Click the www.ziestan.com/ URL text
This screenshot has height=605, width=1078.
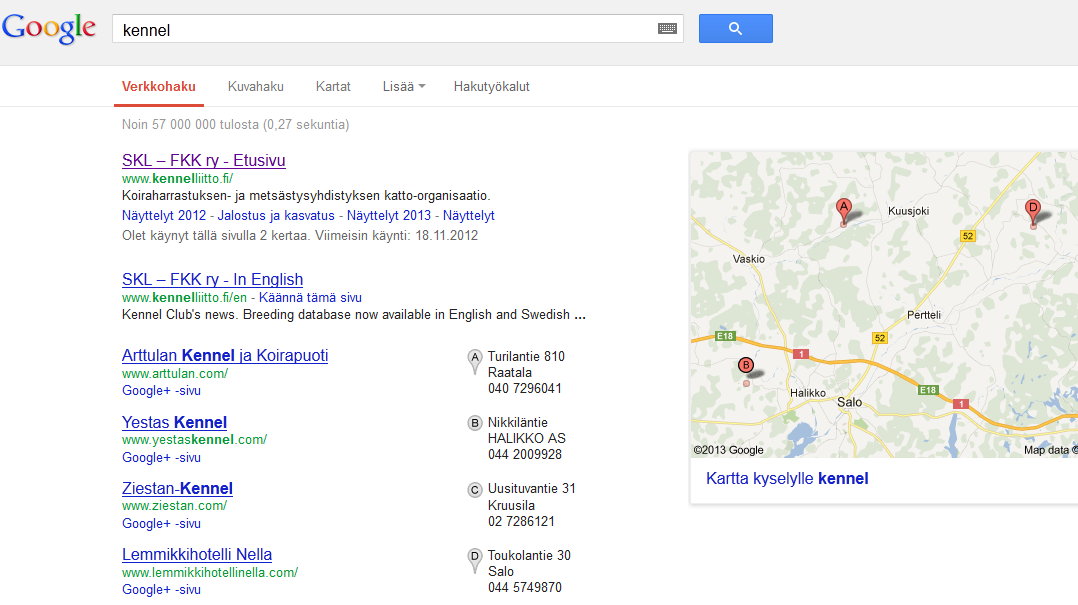(x=175, y=505)
